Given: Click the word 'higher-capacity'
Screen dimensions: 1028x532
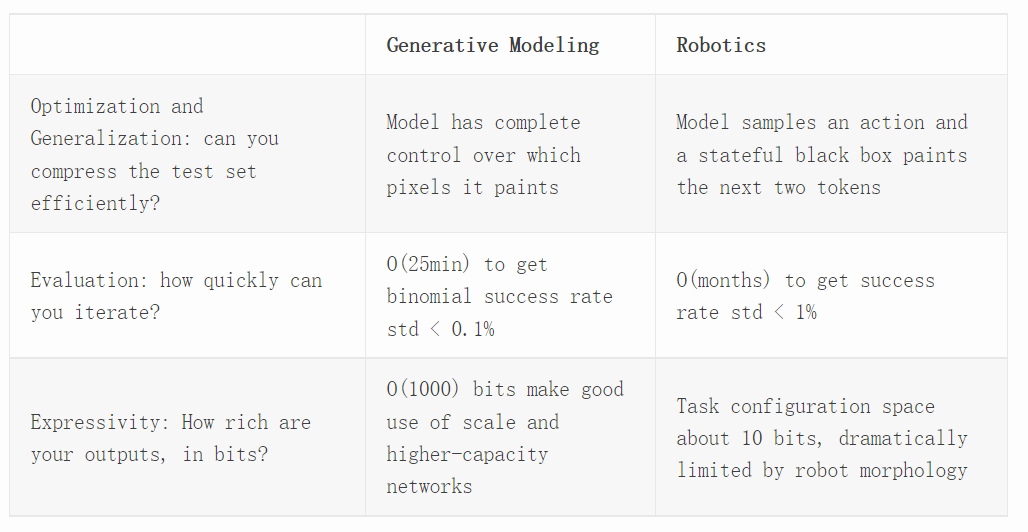Looking at the screenshot, I should click(x=467, y=454).
